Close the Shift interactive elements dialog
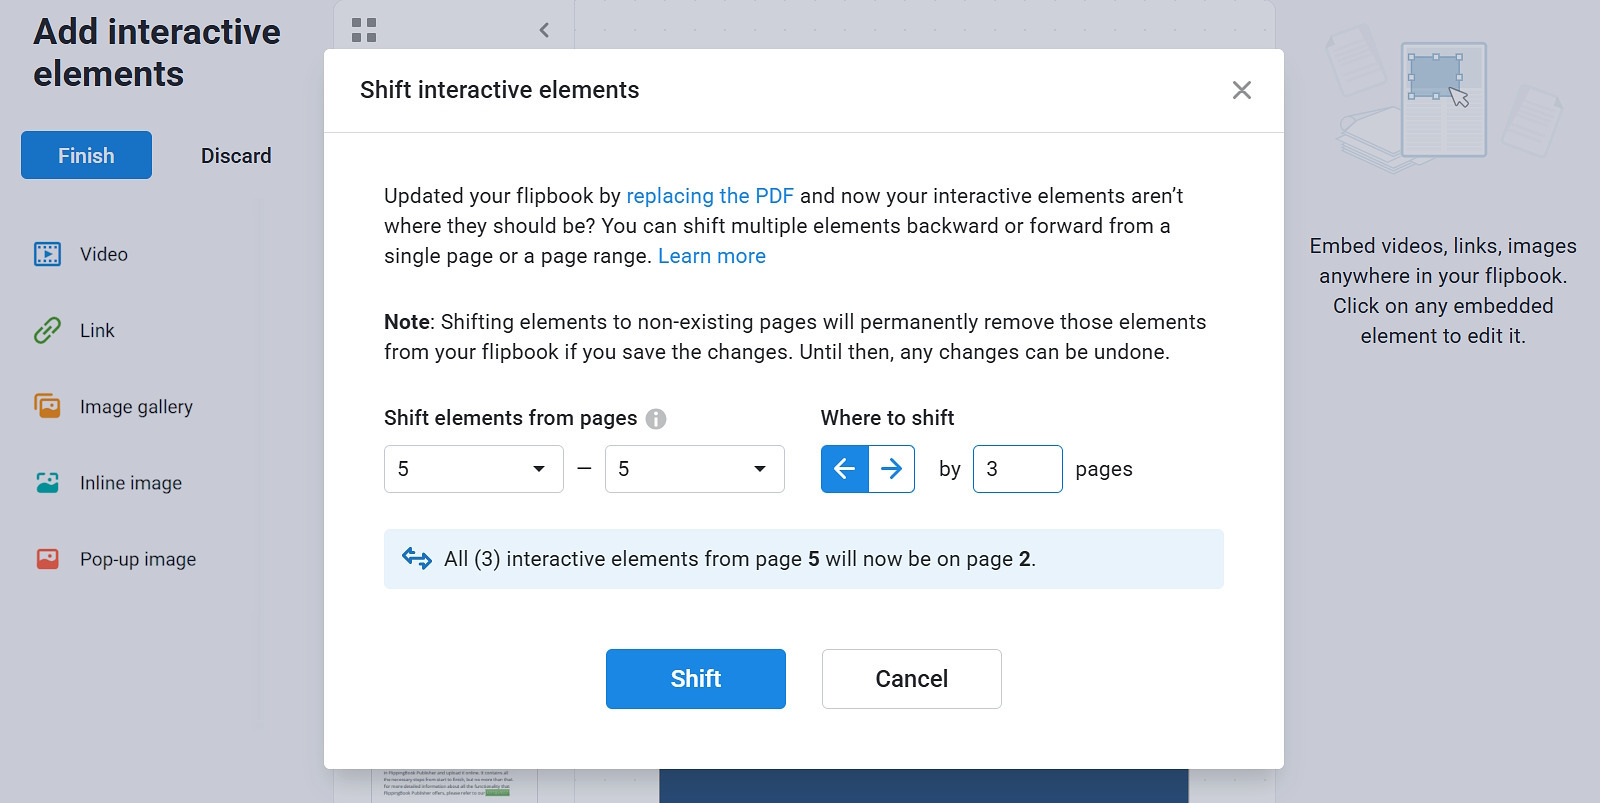Screen dimensions: 1600x803 point(1241,90)
